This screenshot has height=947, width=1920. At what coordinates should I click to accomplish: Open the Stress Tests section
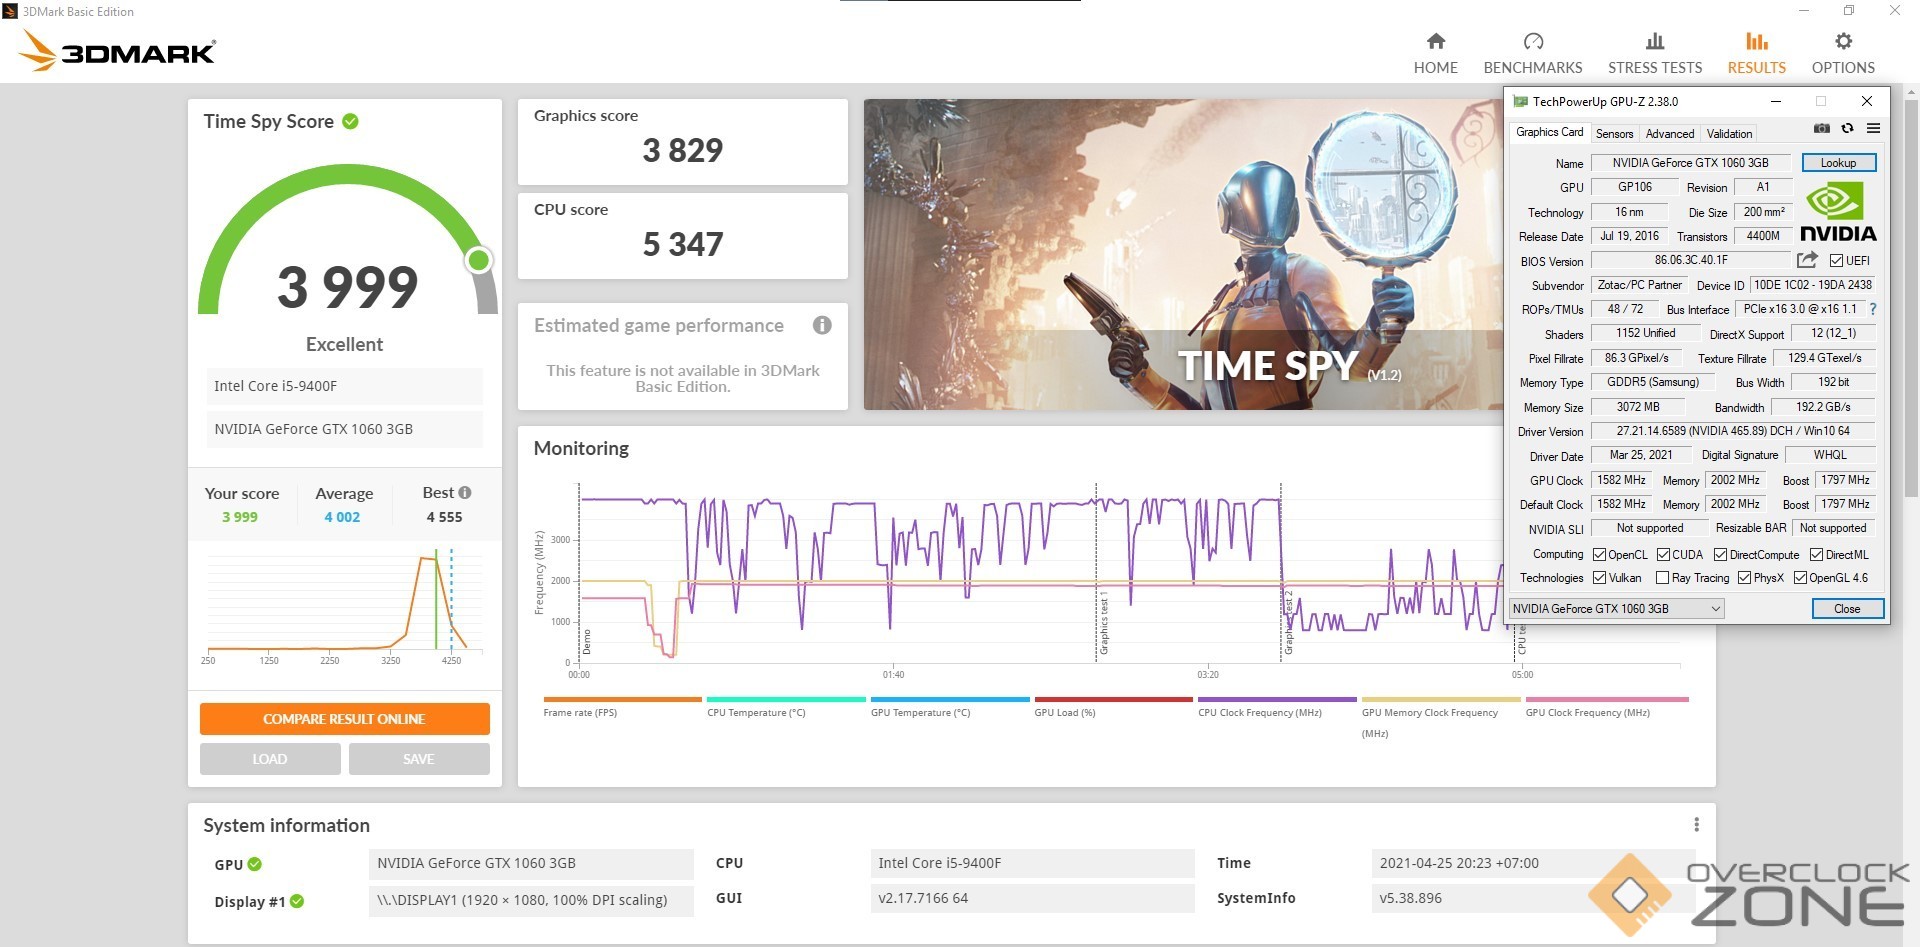pos(1654,53)
